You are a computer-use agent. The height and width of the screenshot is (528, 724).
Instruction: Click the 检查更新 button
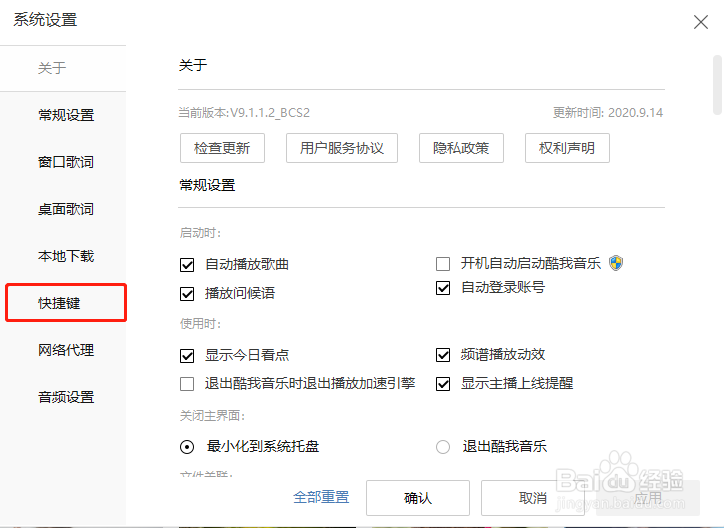tap(222, 148)
